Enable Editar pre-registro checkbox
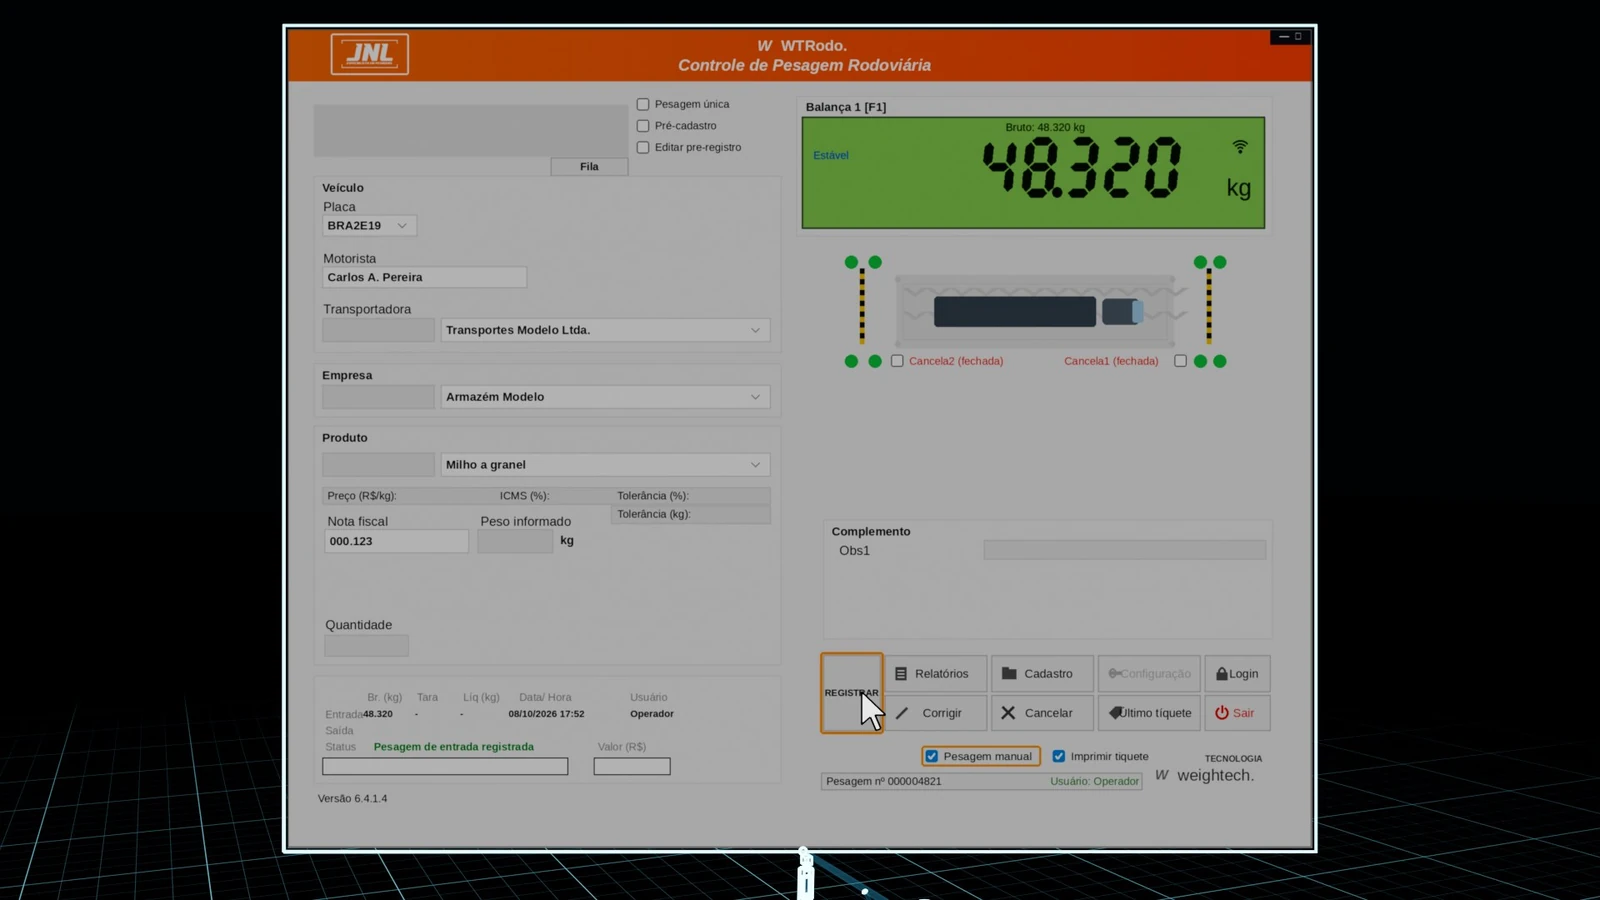 [643, 147]
